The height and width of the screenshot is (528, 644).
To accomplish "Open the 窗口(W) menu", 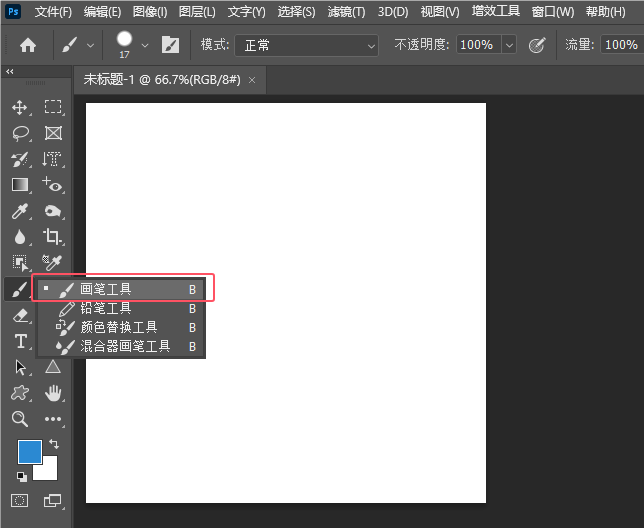I will click(x=552, y=12).
